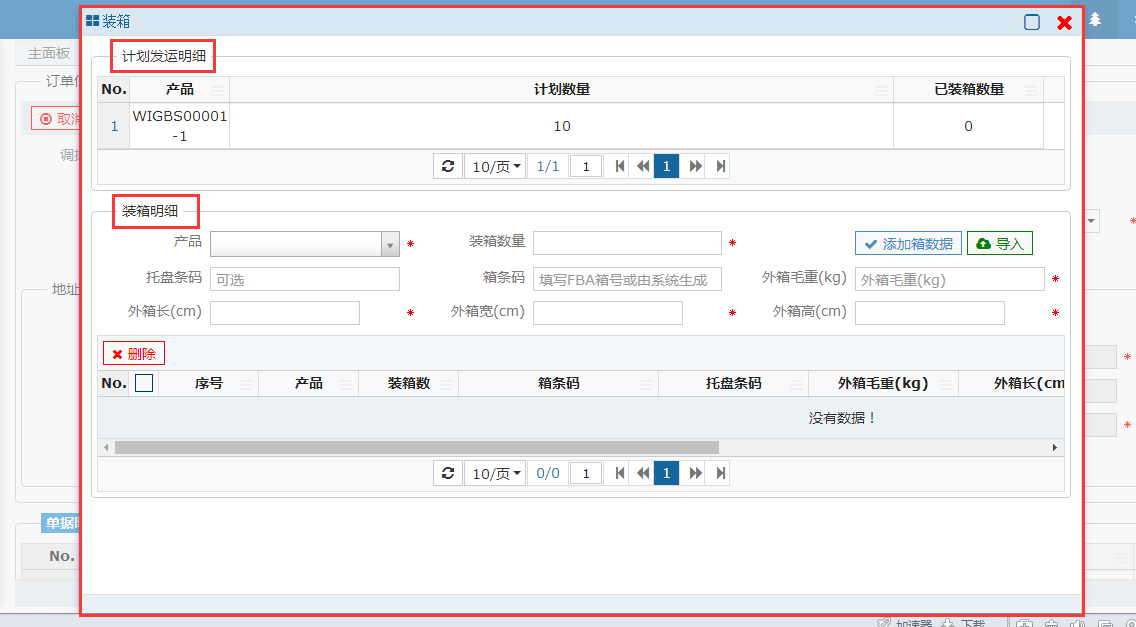Image resolution: width=1136 pixels, height=627 pixels.
Task: Open column menu of 已装箱数量 header
Action: tap(1030, 90)
